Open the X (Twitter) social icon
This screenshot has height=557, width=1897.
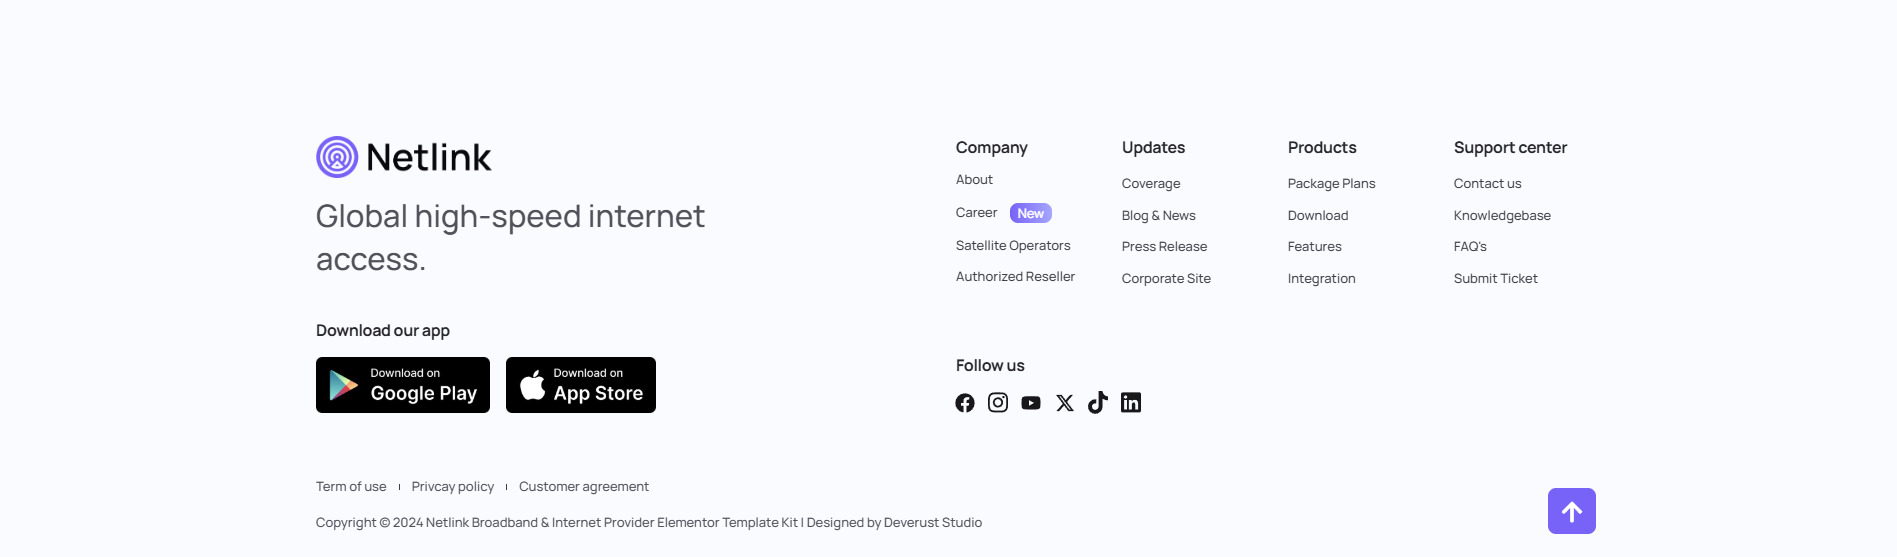tap(1065, 403)
